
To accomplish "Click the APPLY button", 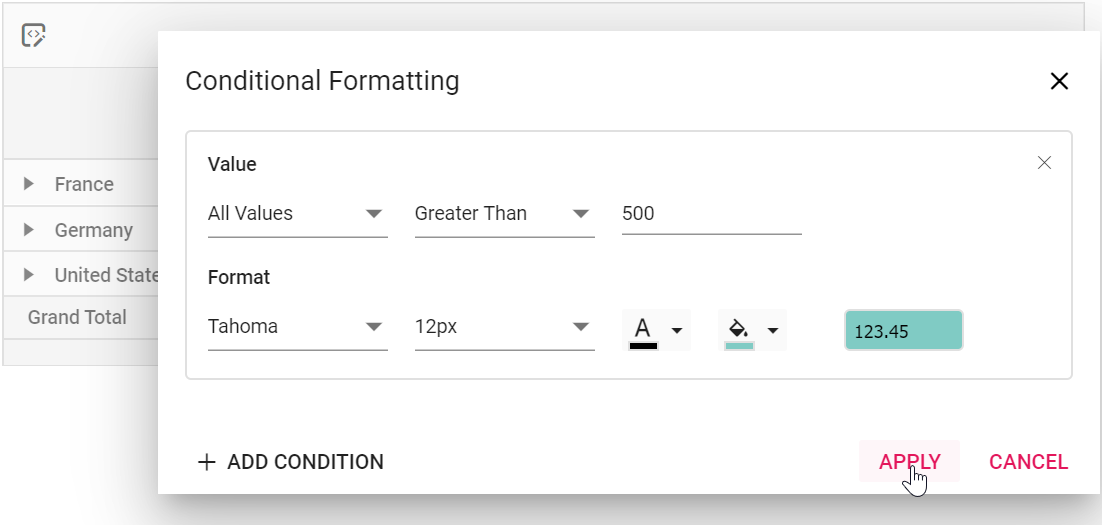I will (x=909, y=462).
